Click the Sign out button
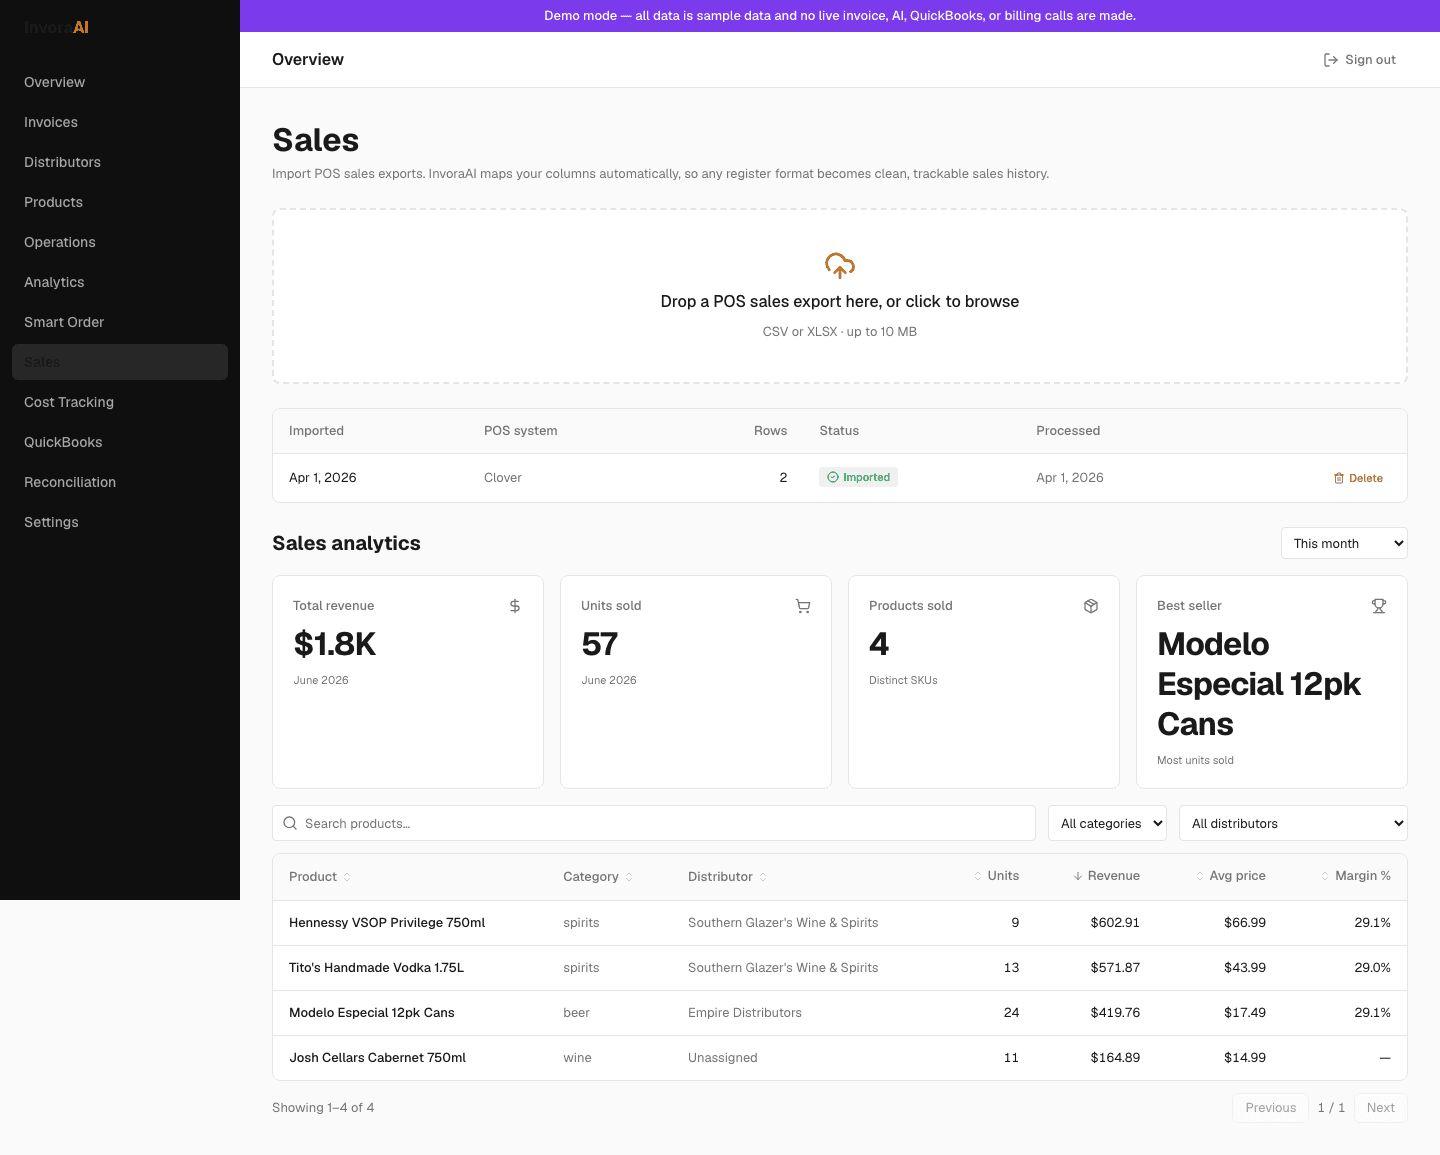1440x1155 pixels. click(1359, 60)
